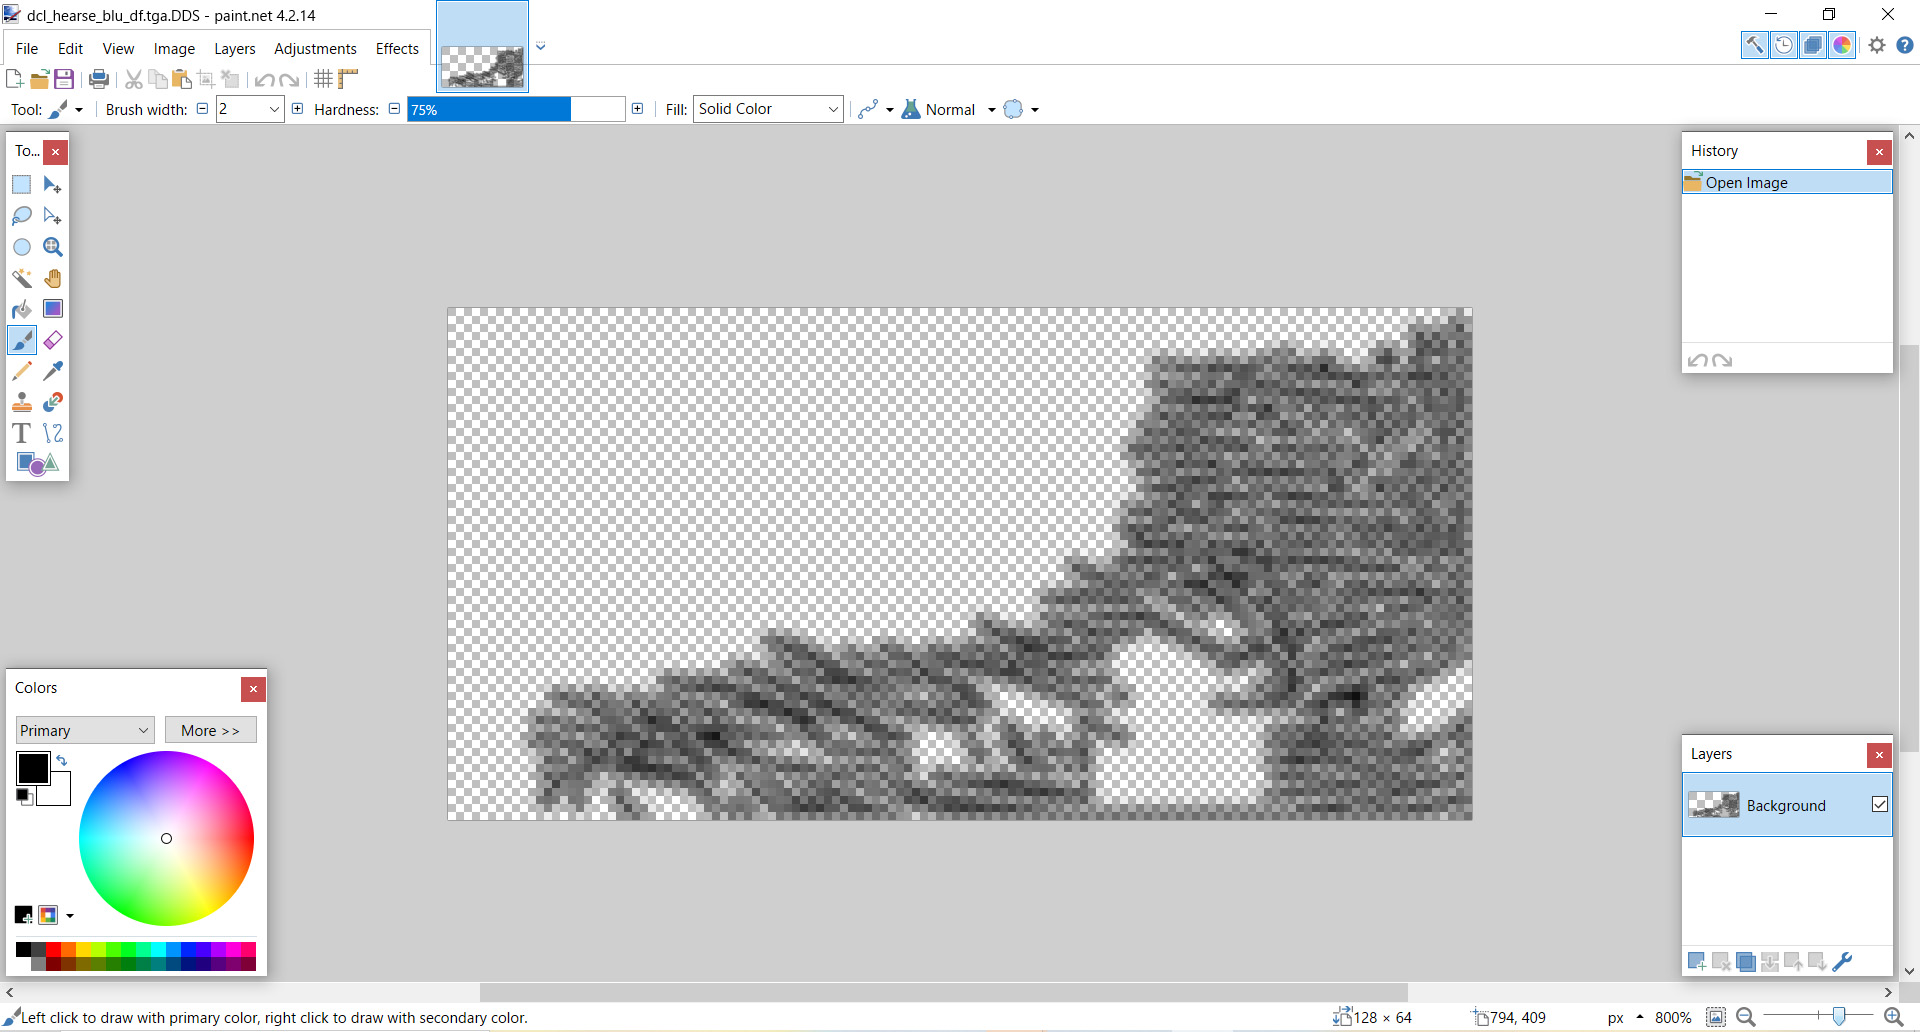Open the antialiasing mode dropdown
The width and height of the screenshot is (1920, 1032).
874,109
